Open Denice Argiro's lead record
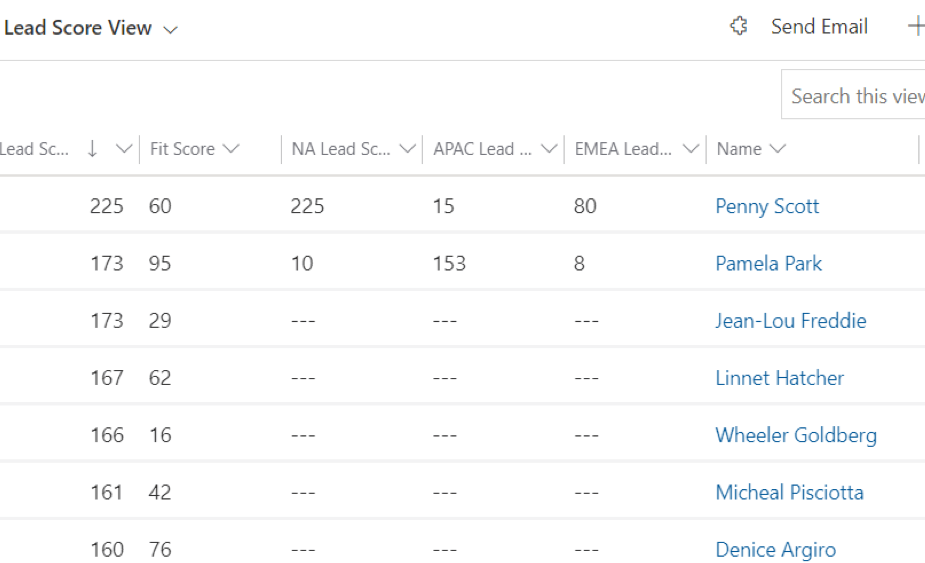The width and height of the screenshot is (925, 563). click(775, 550)
